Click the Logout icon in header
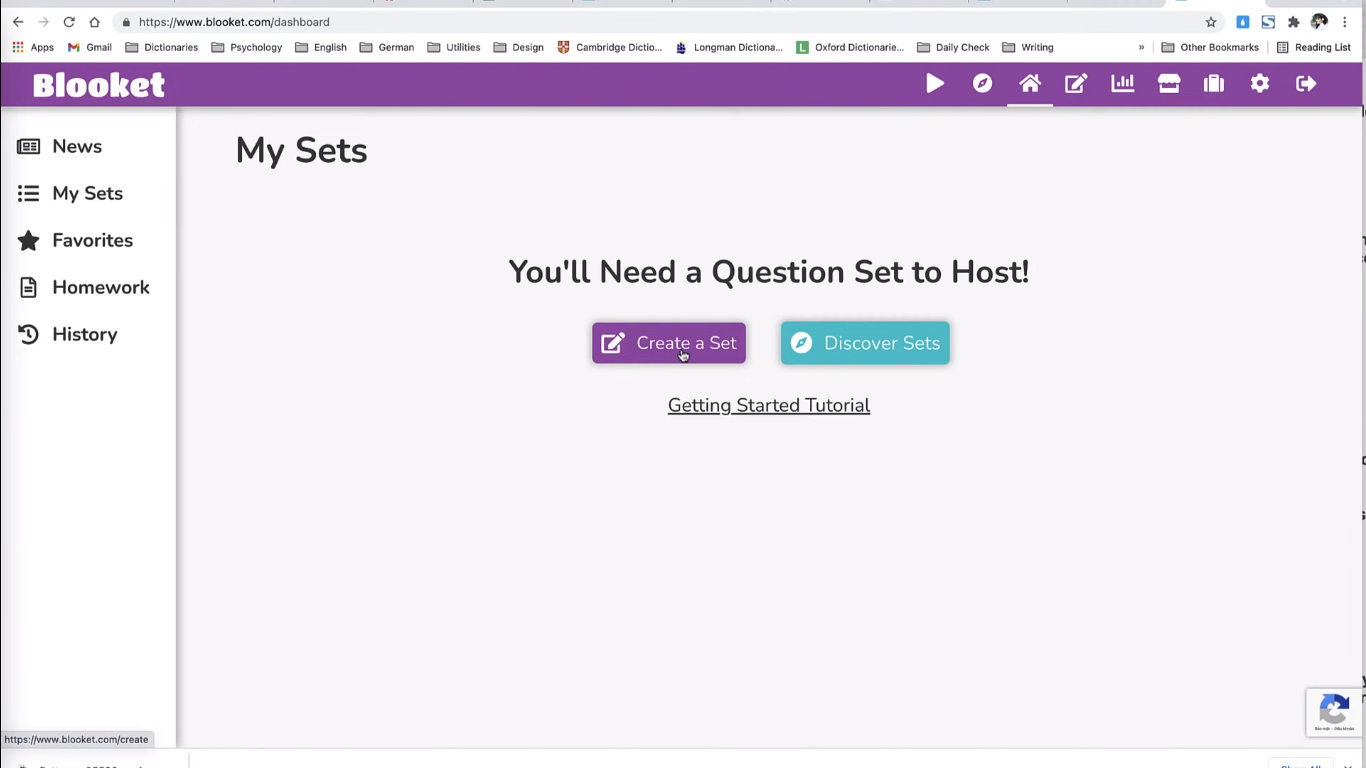 click(x=1306, y=84)
